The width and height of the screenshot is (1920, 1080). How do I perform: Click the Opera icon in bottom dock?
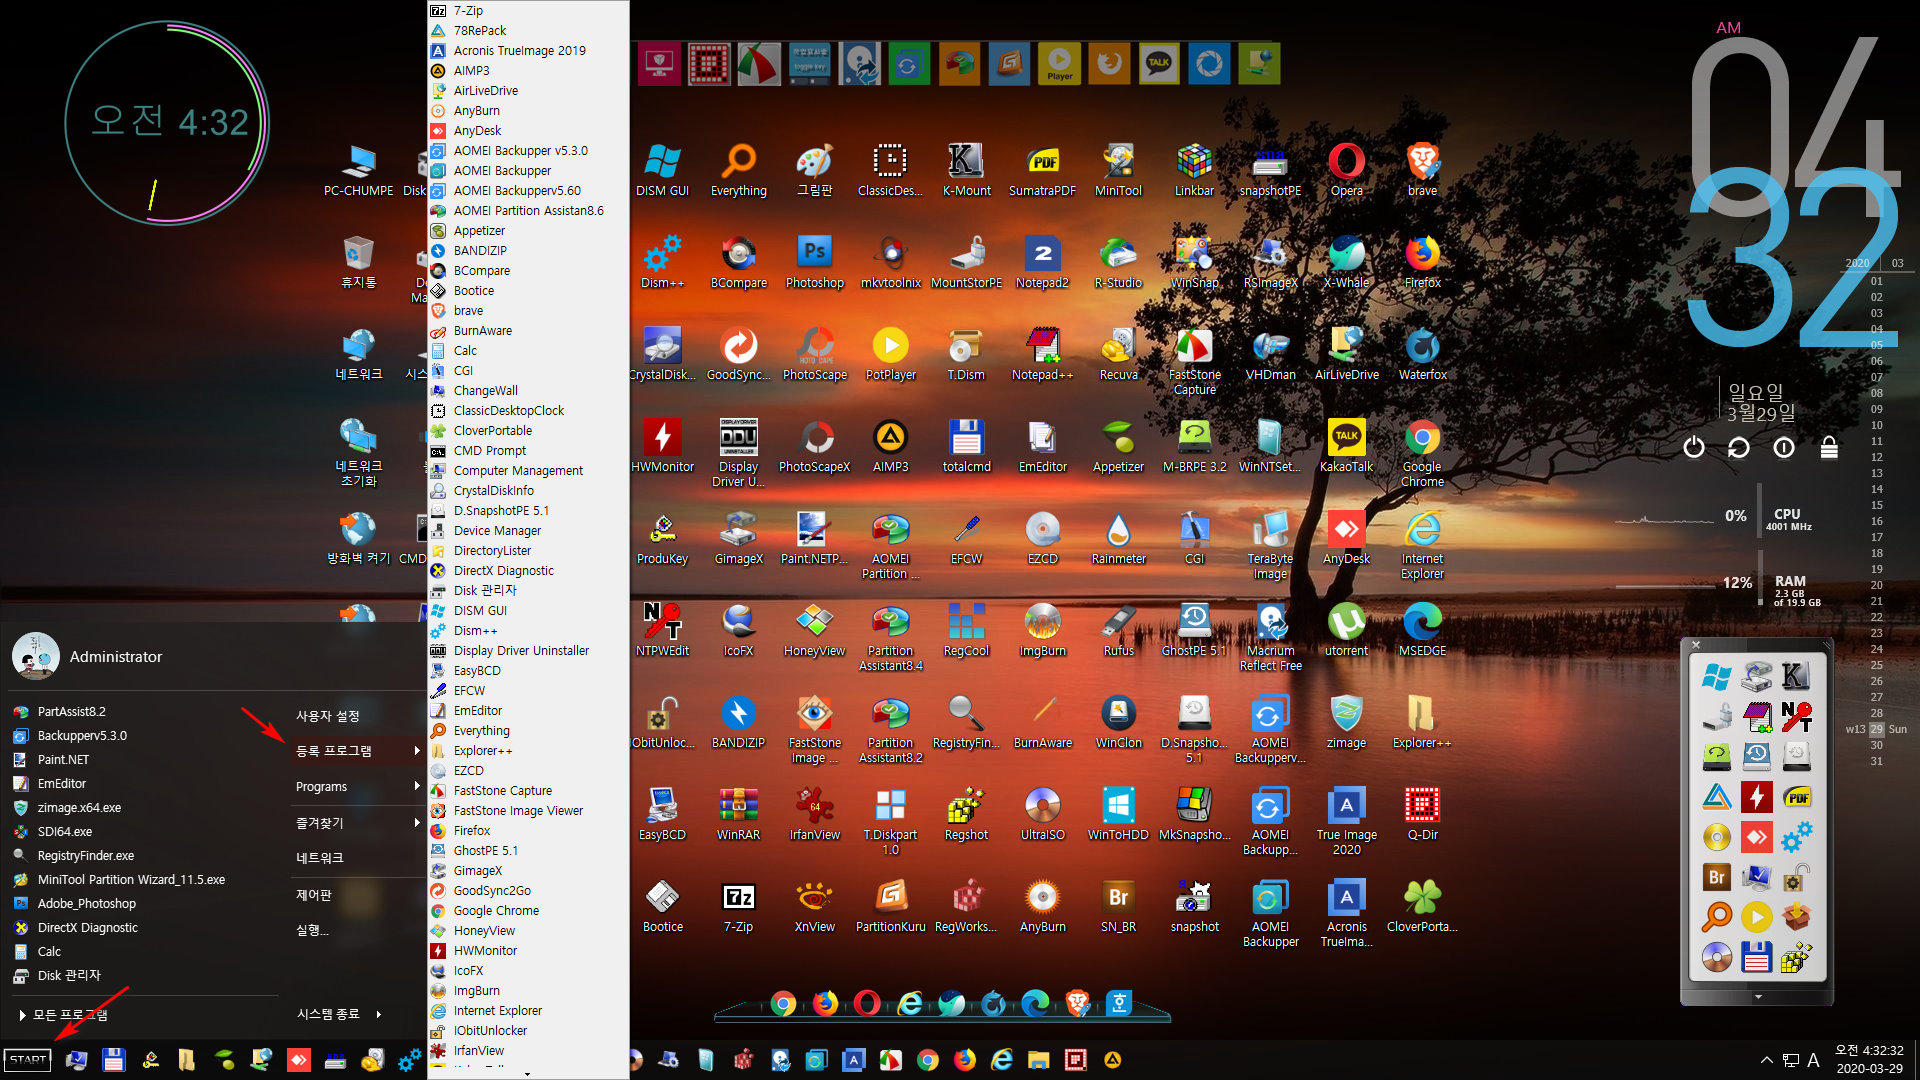pyautogui.click(x=867, y=1003)
